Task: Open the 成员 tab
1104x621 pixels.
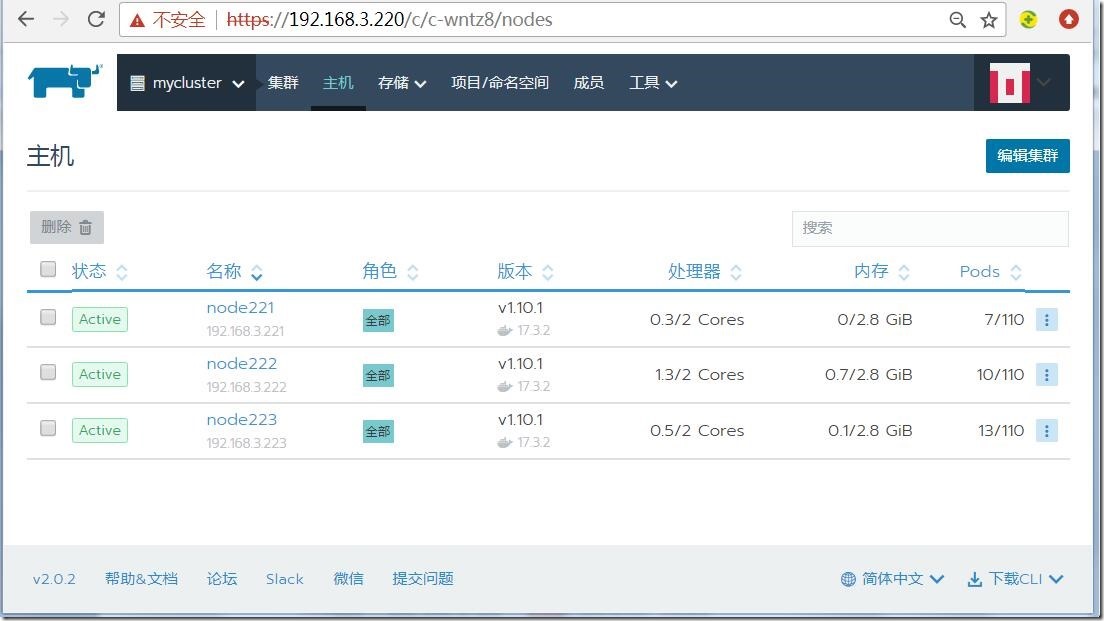Action: [589, 83]
